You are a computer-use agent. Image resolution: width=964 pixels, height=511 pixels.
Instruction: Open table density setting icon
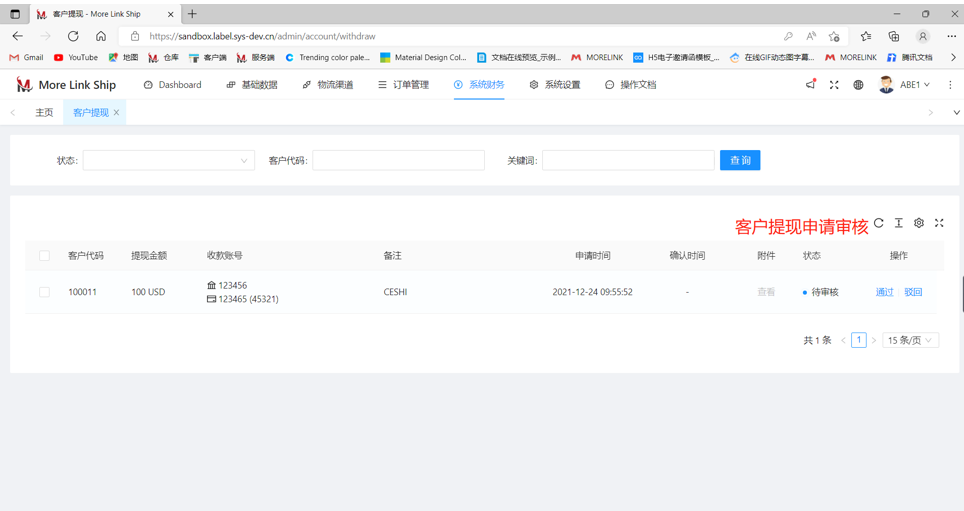point(899,223)
